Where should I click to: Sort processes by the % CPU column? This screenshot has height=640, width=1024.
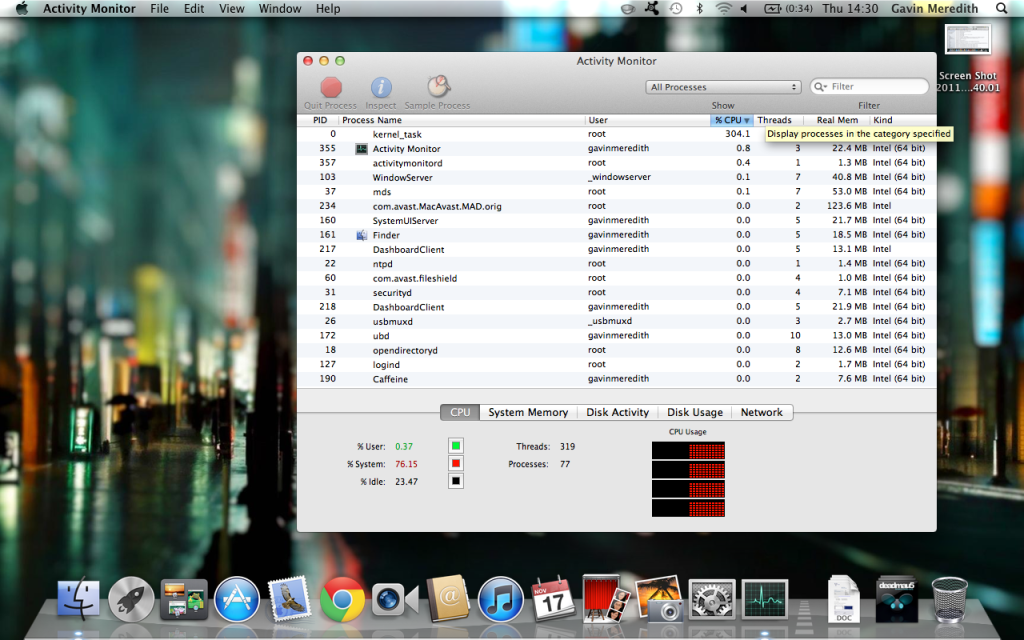tap(730, 119)
